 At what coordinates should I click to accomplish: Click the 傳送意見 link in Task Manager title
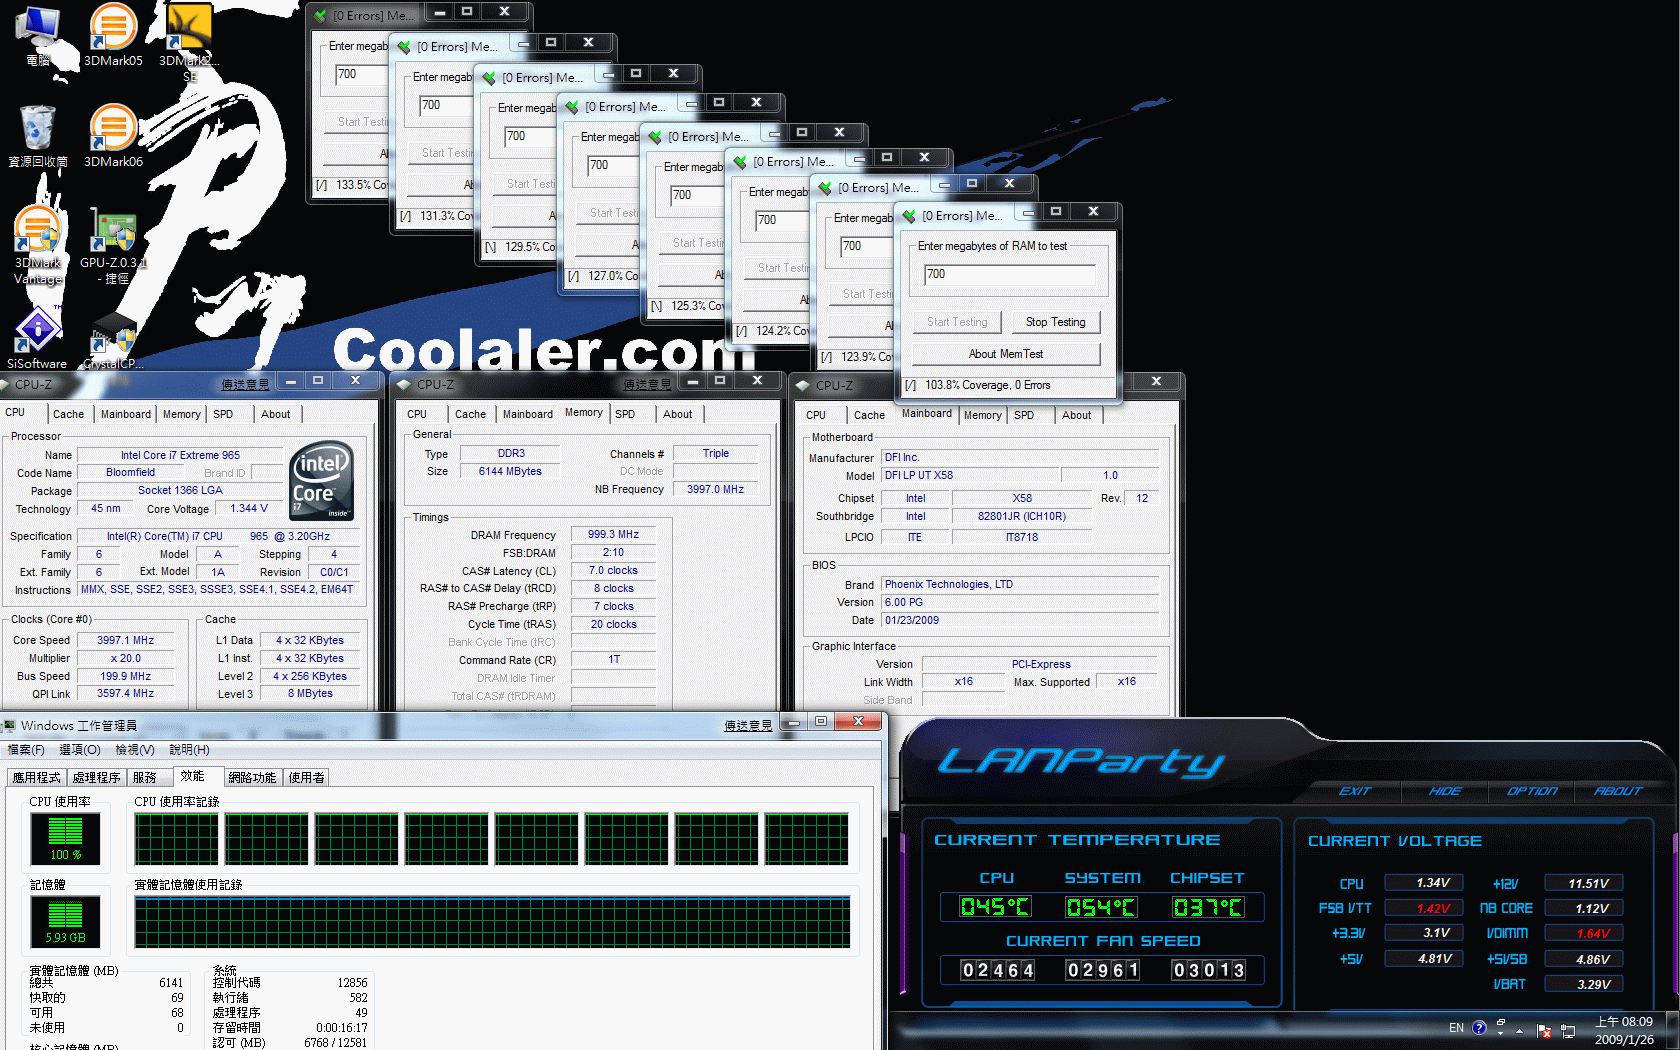click(x=748, y=726)
